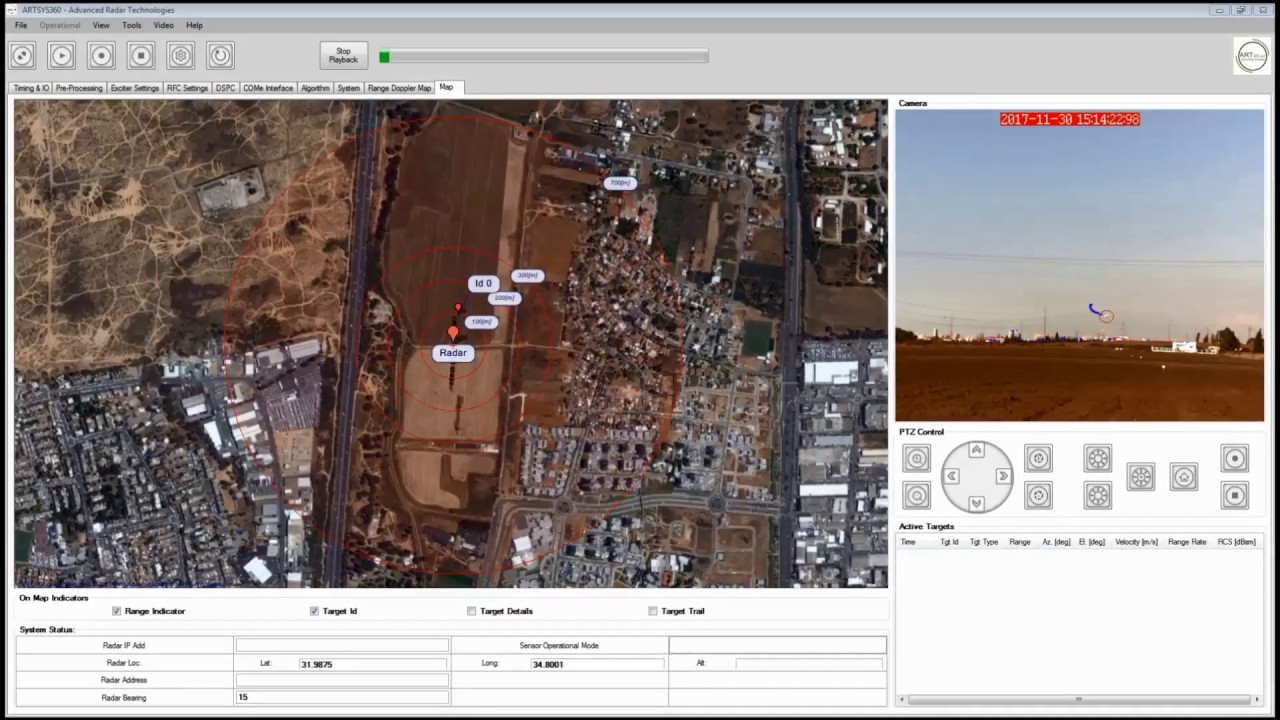The height and width of the screenshot is (720, 1280).
Task: Pan the camera left with PTZ left arrow
Action: tap(951, 476)
